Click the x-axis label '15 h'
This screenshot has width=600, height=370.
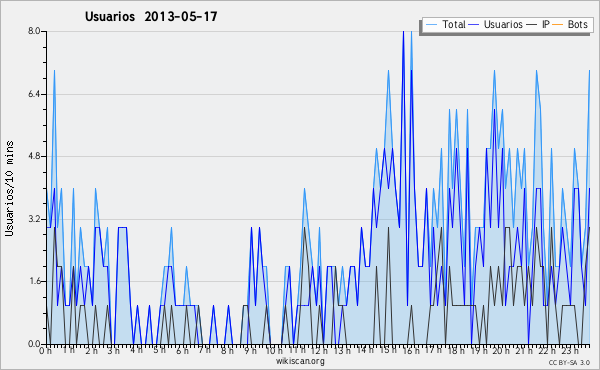[388, 350]
